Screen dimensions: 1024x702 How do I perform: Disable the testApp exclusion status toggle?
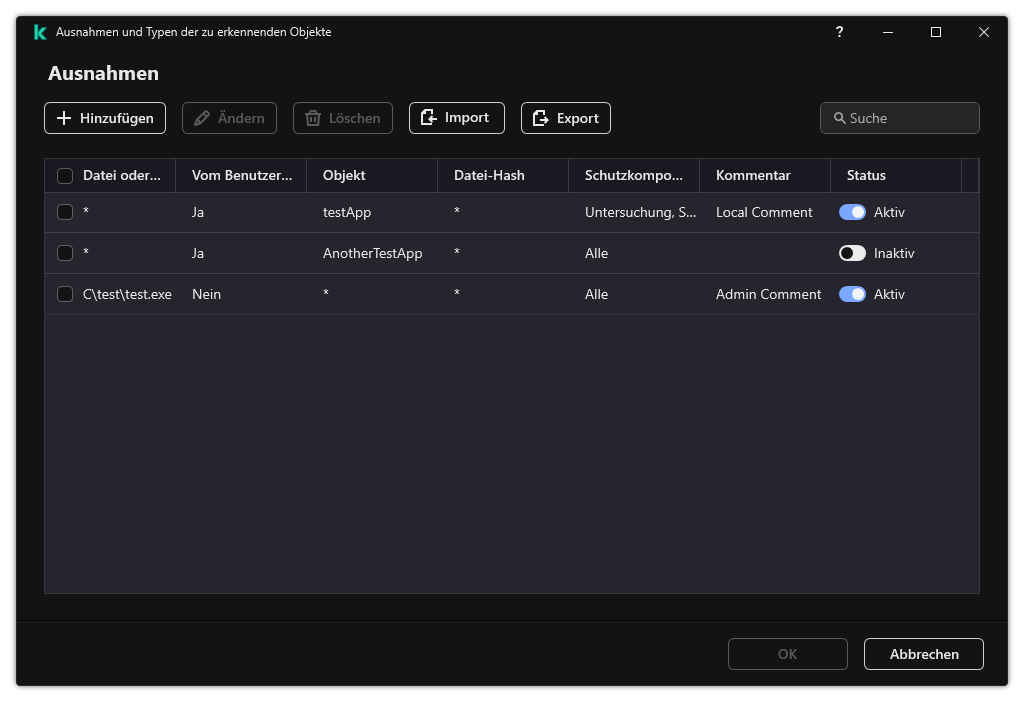[852, 212]
